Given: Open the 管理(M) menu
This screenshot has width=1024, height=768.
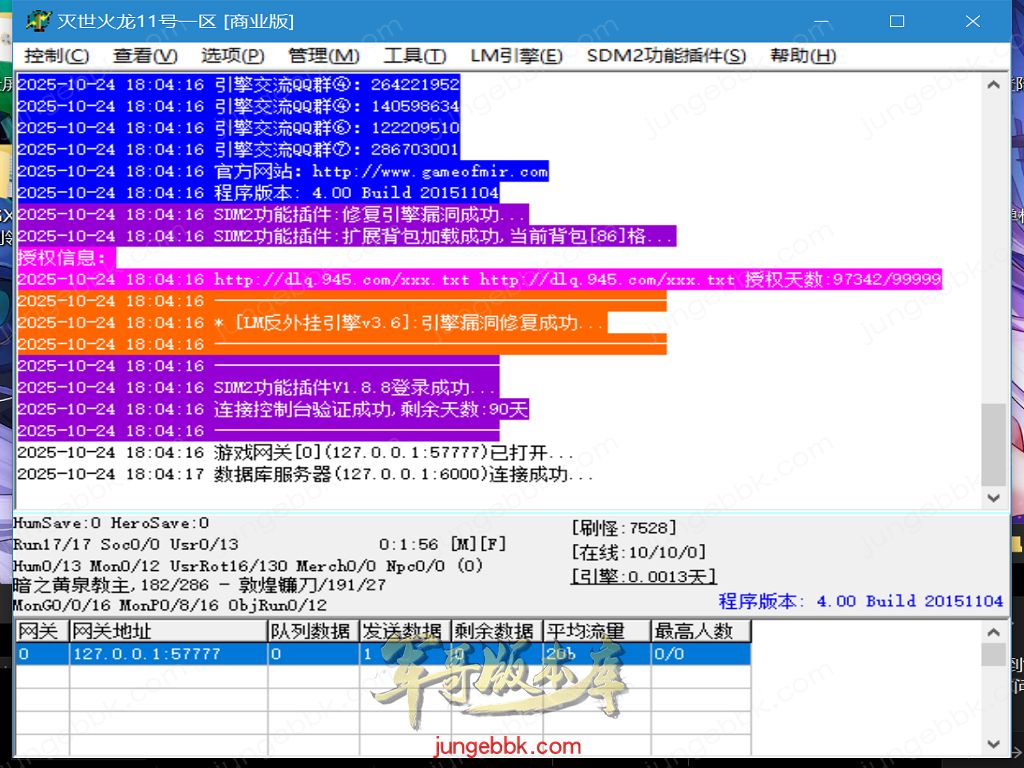Looking at the screenshot, I should pyautogui.click(x=323, y=56).
